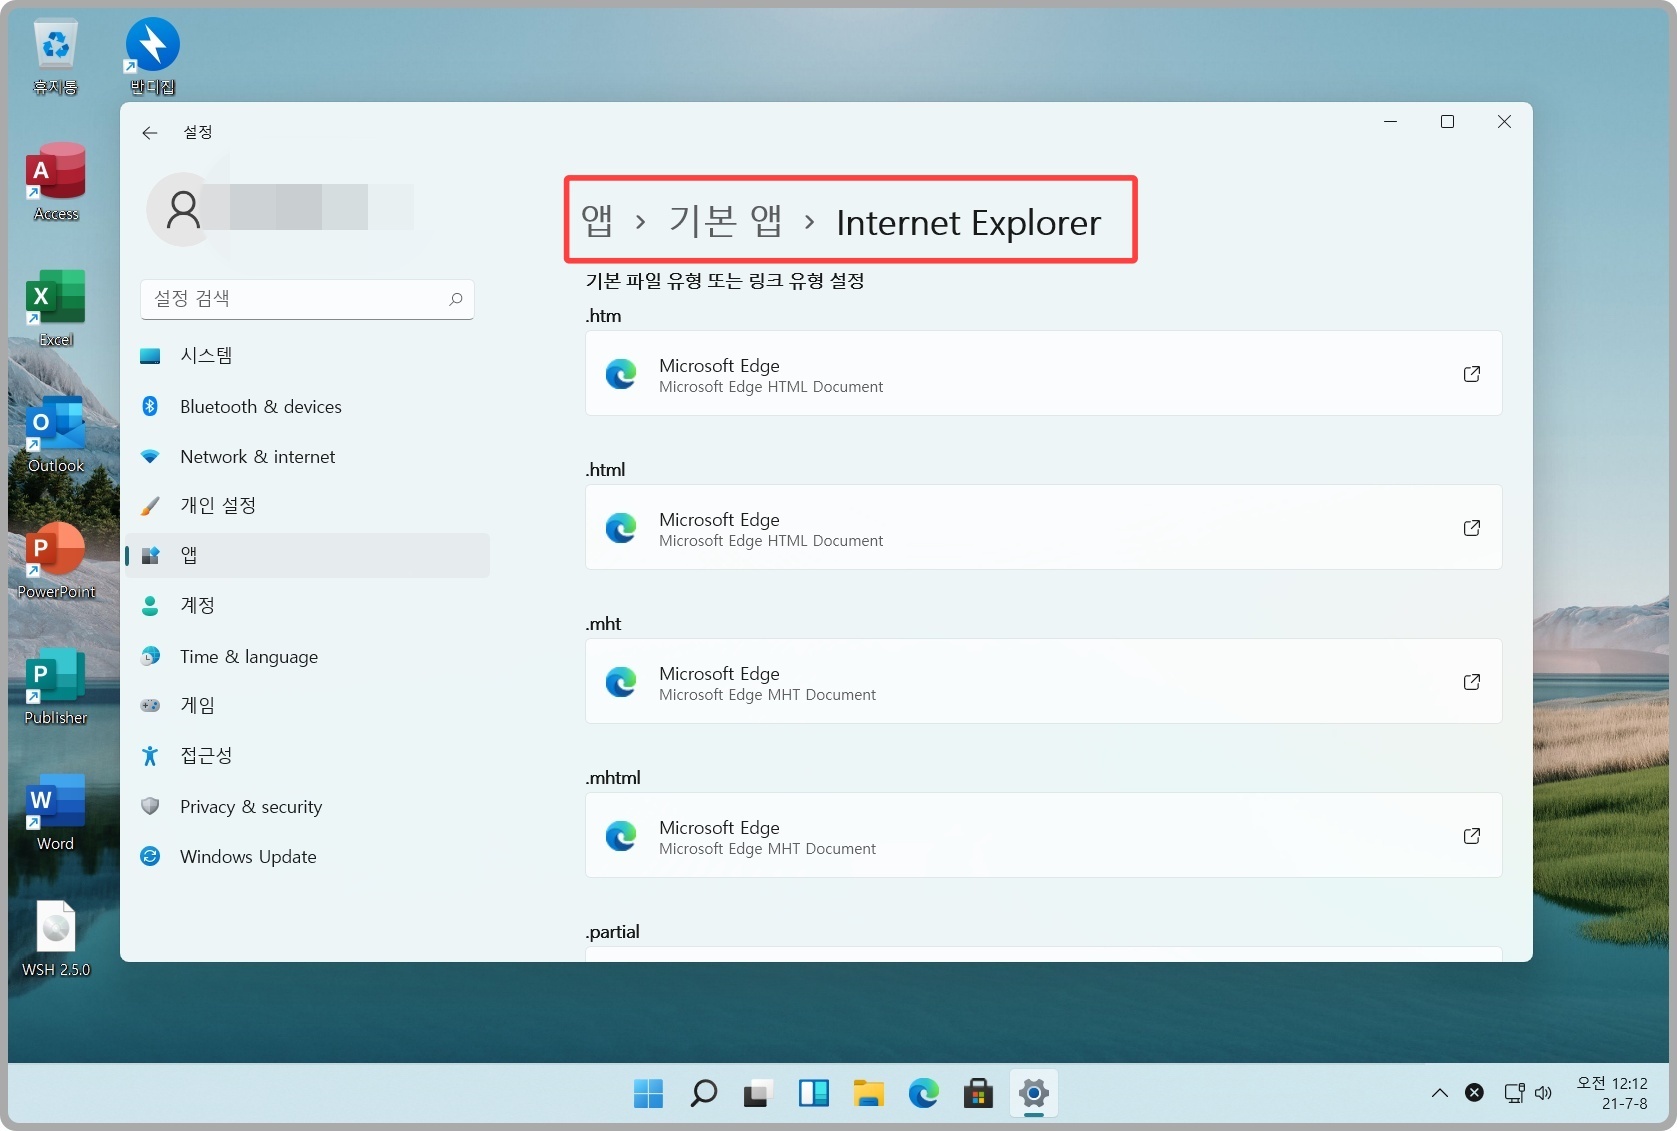Change default app for .html
This screenshot has height=1131, width=1677.
tap(1043, 527)
